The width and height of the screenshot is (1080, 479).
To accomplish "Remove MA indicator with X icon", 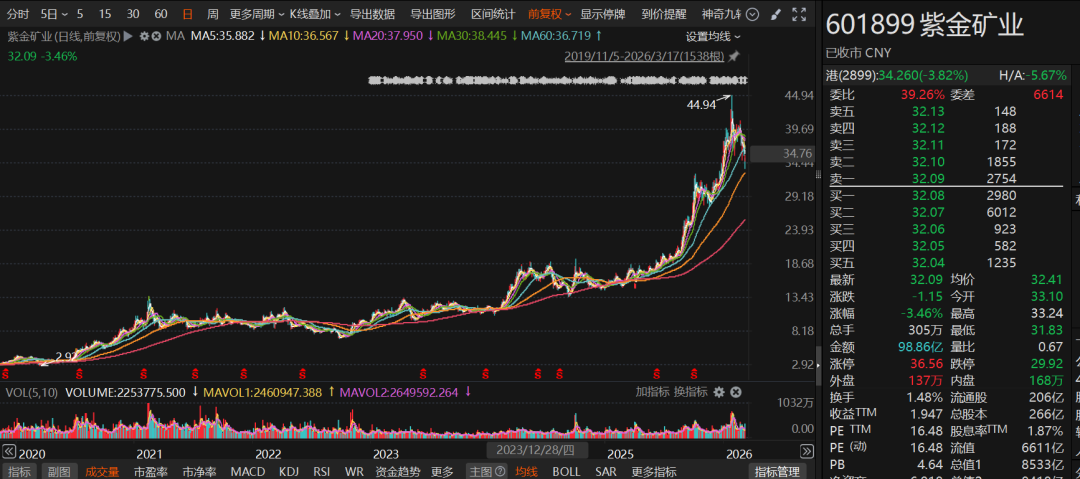I will (x=156, y=36).
